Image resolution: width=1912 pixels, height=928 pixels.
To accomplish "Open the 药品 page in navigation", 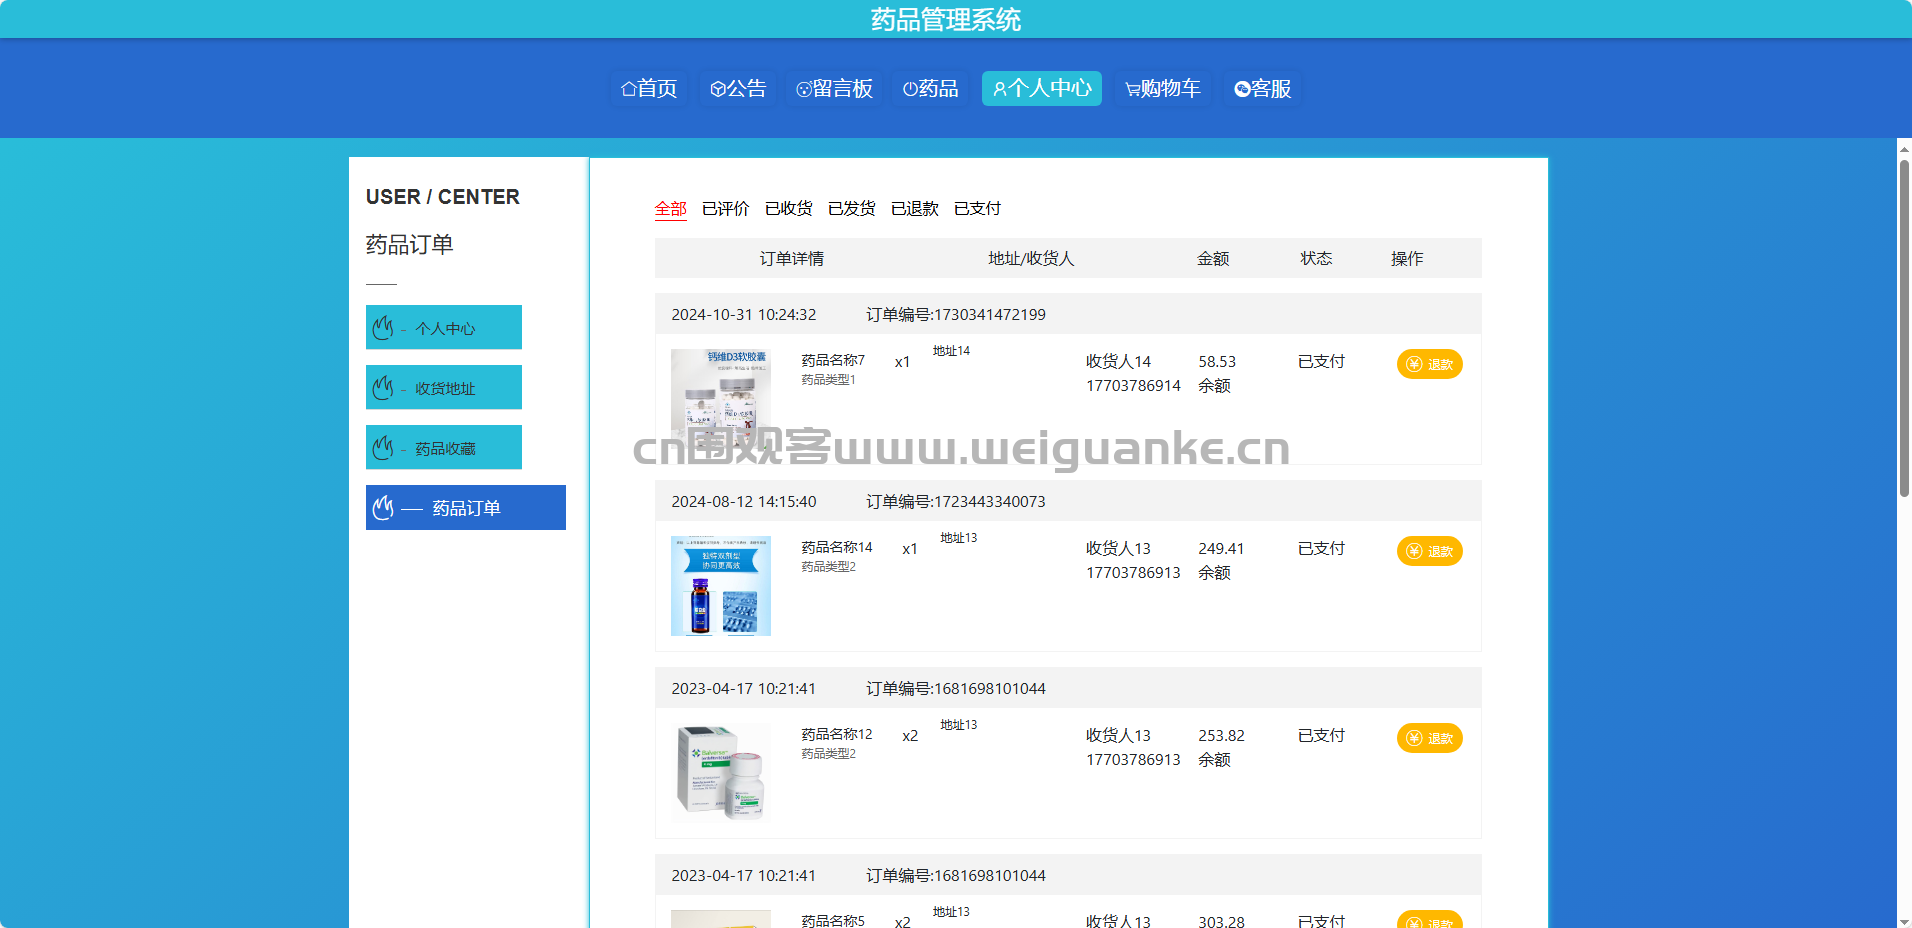I will [930, 89].
